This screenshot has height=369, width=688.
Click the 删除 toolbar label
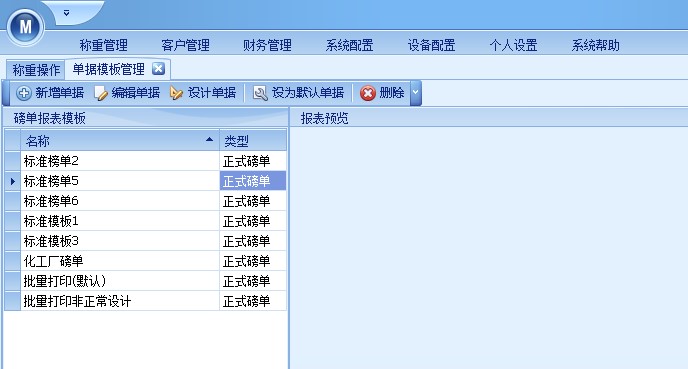click(x=392, y=93)
